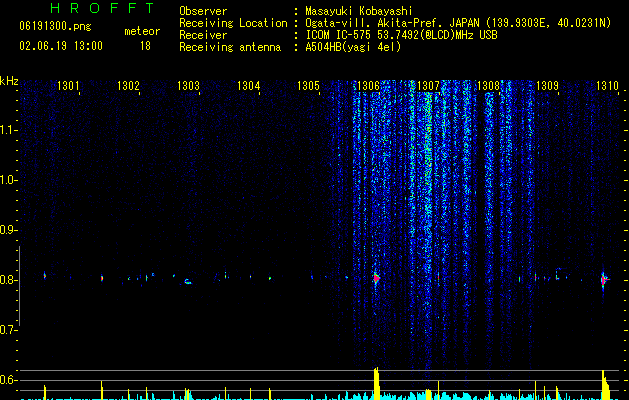Image resolution: width=629 pixels, height=400 pixels.
Task: Click the strong red meteor echo near 1306
Action: (x=376, y=278)
